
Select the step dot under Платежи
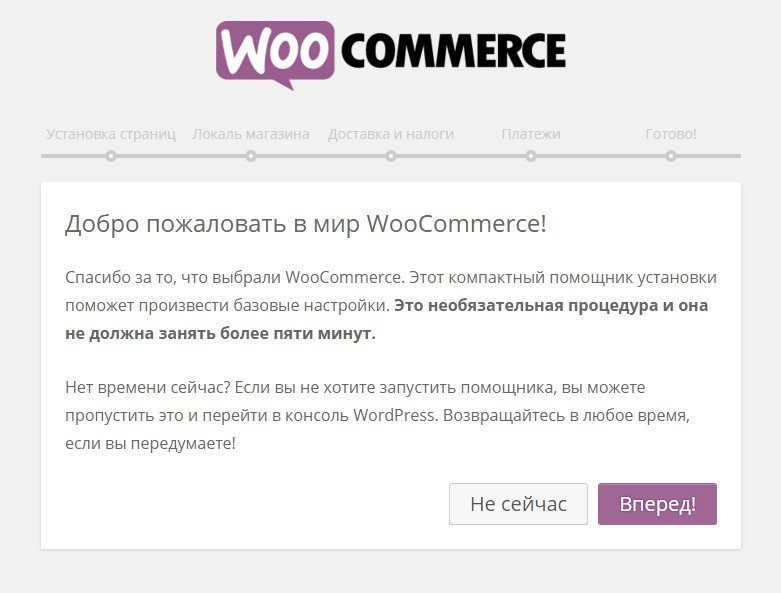coord(531,156)
